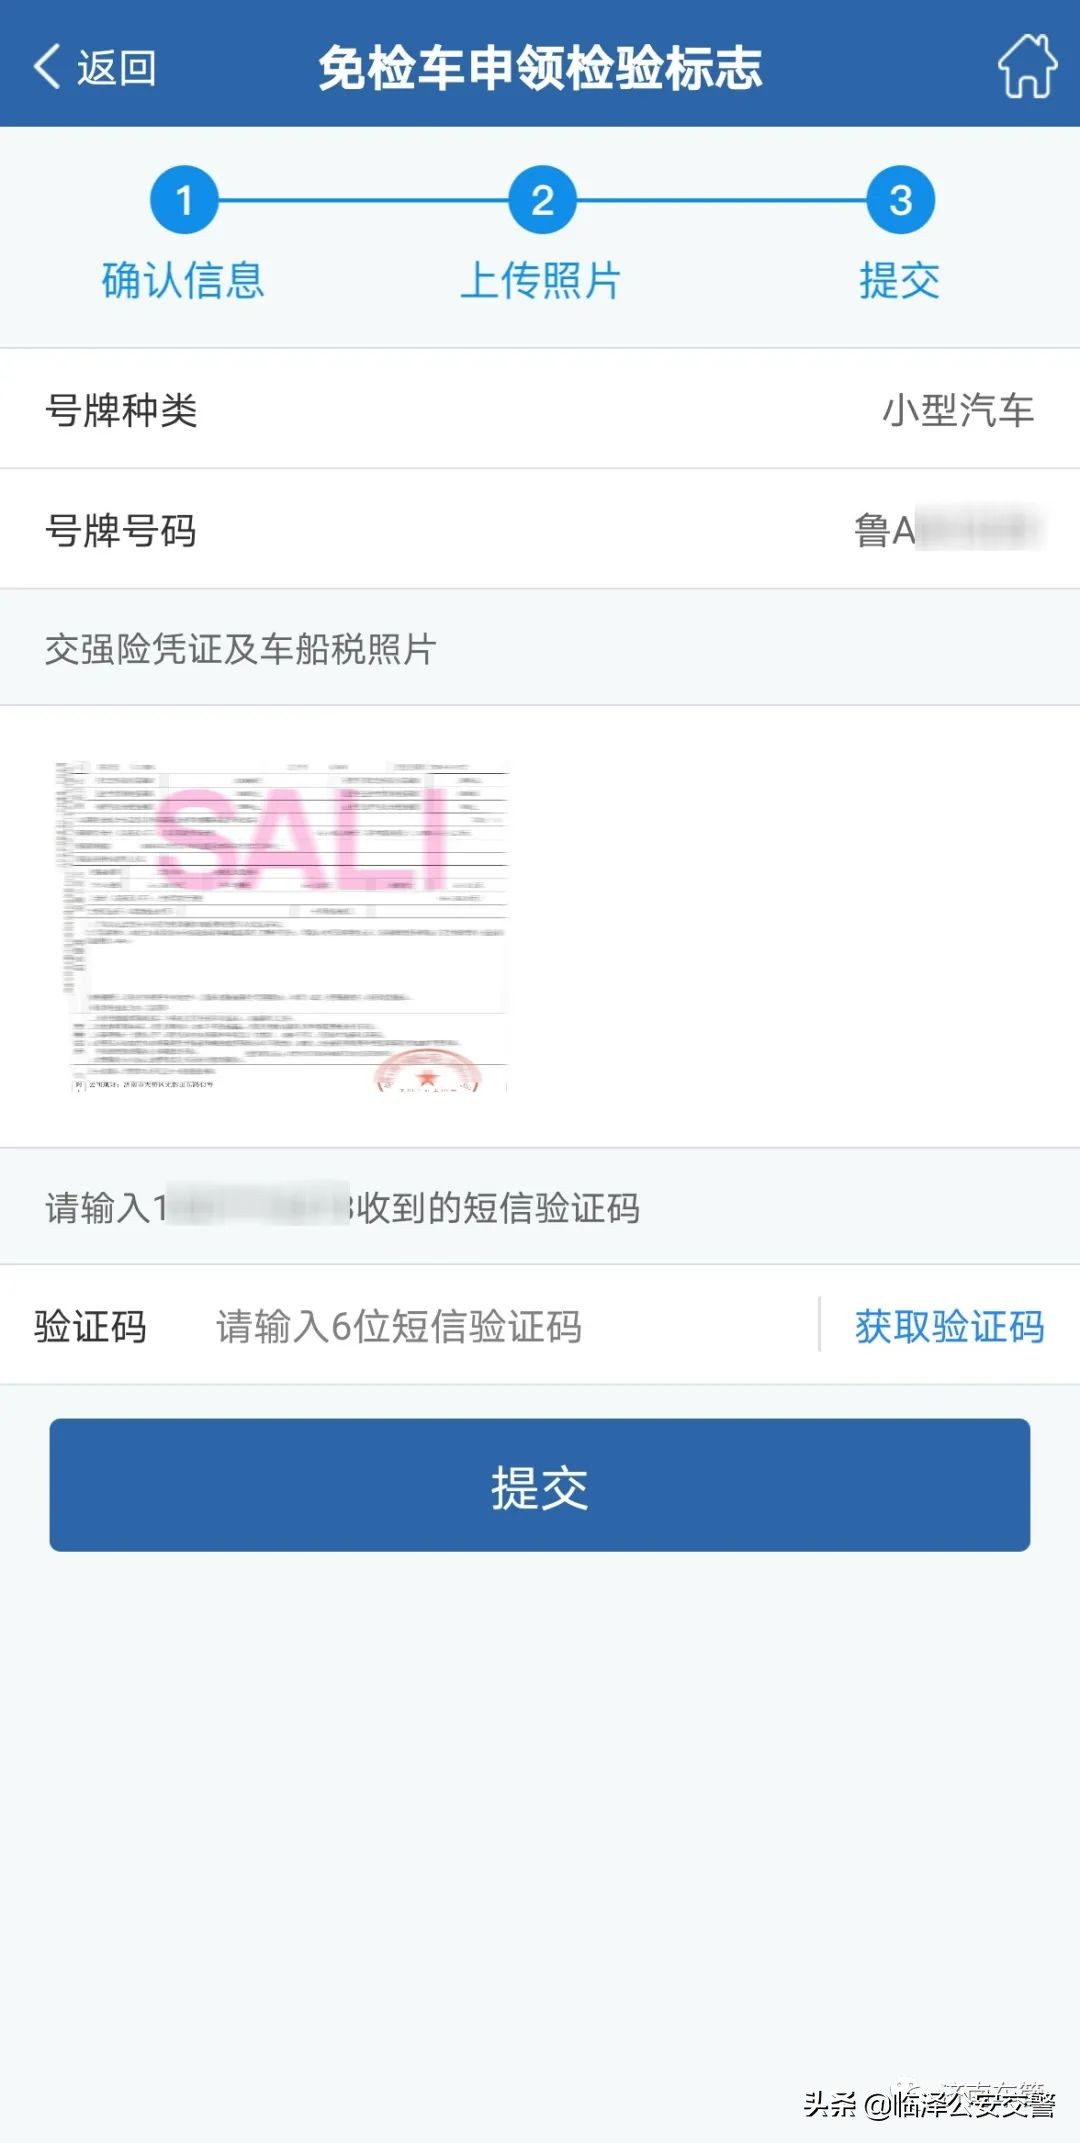Image resolution: width=1080 pixels, height=2143 pixels.
Task: Tap the 交强险凭证及车船税照片 section header
Action: [241, 649]
